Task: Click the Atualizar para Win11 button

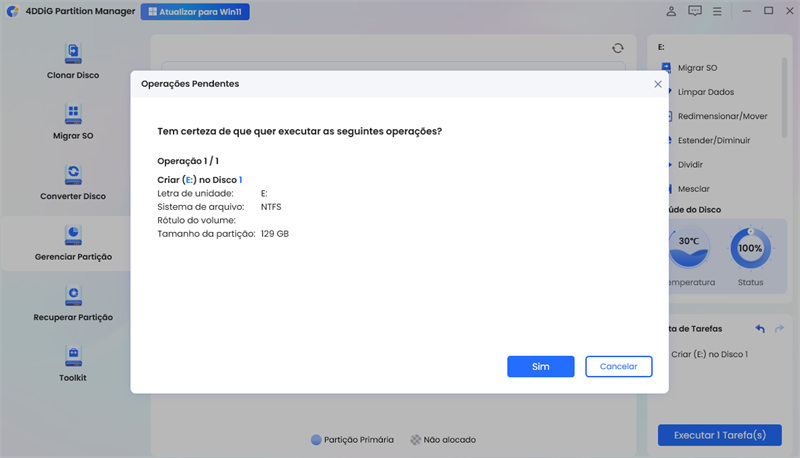Action: click(x=195, y=12)
